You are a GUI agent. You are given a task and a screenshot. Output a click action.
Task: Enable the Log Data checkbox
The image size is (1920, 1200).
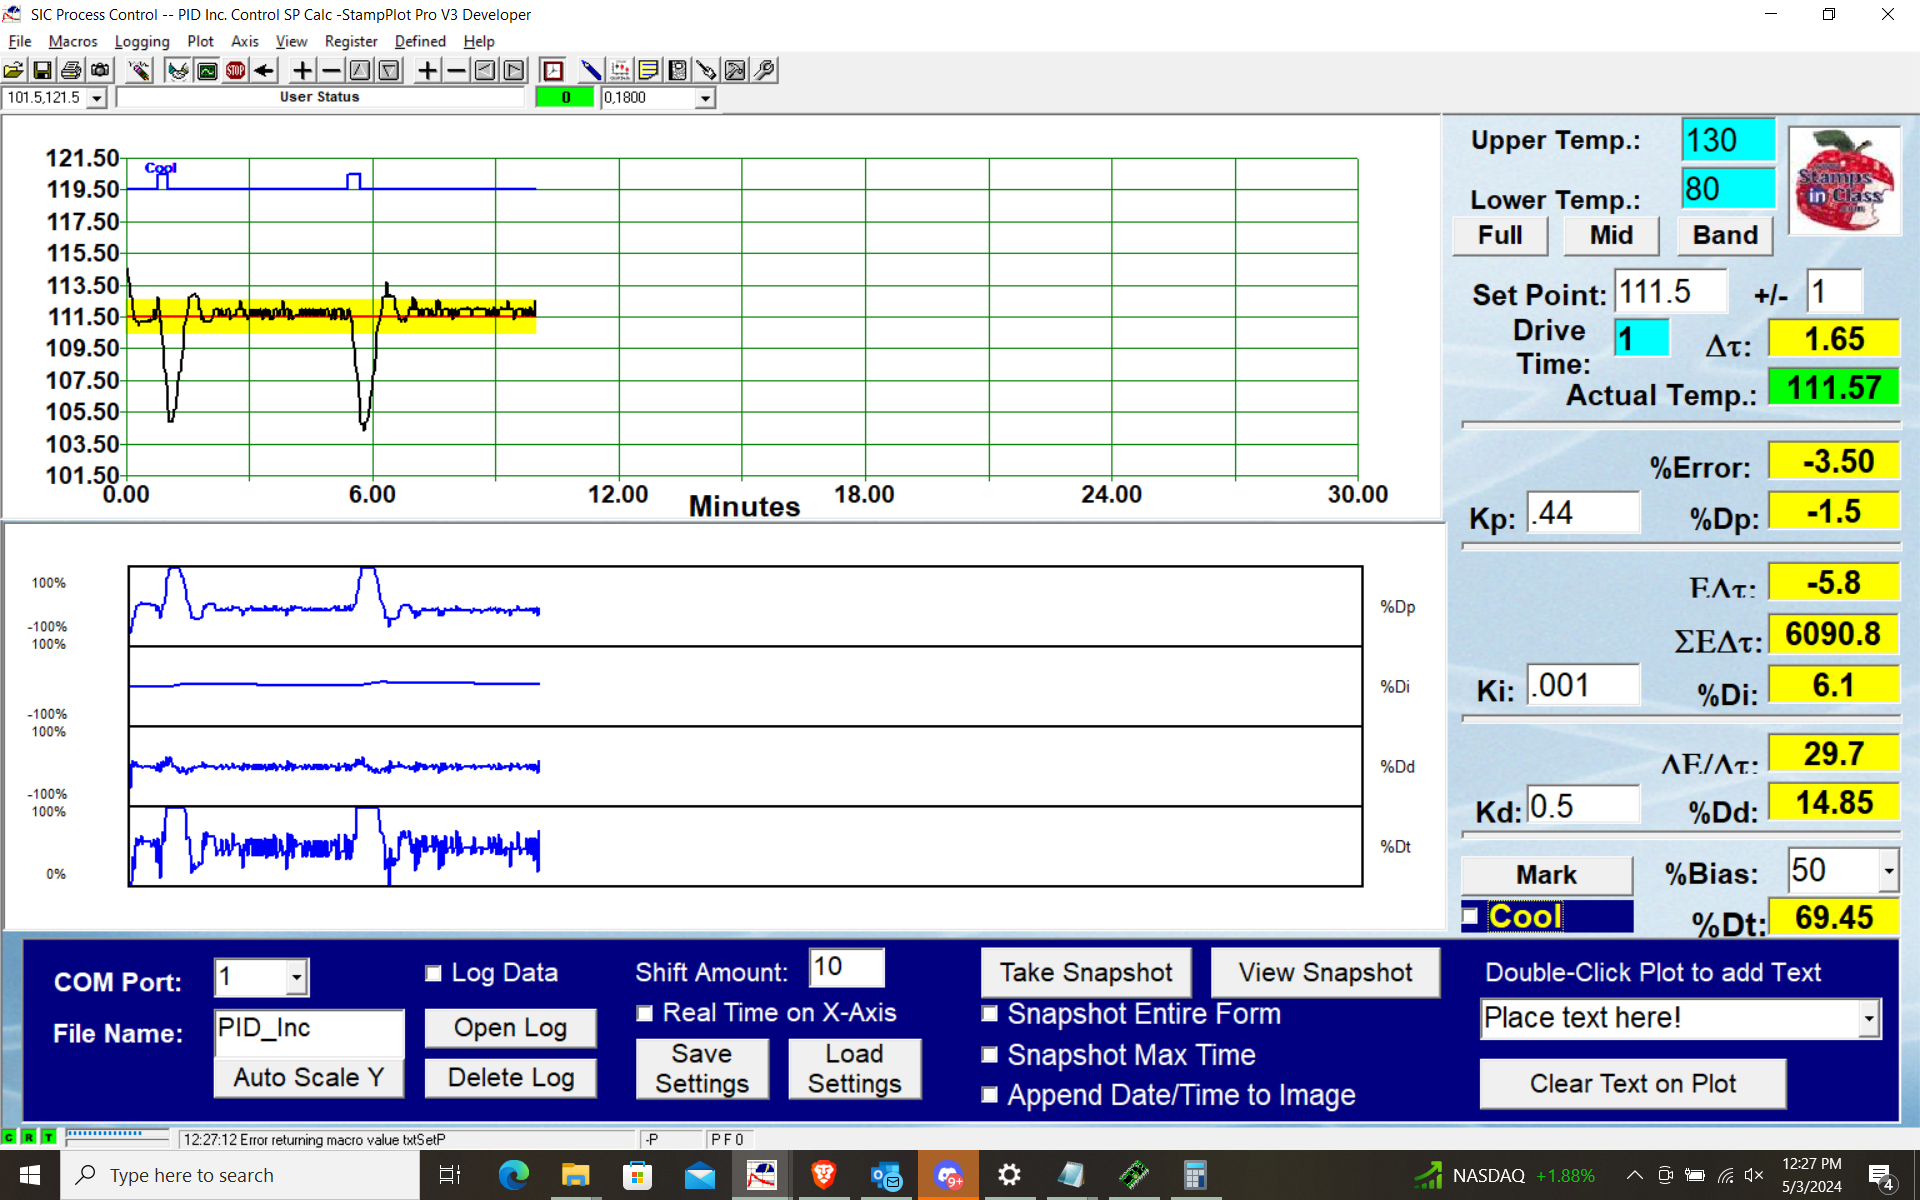coord(433,973)
